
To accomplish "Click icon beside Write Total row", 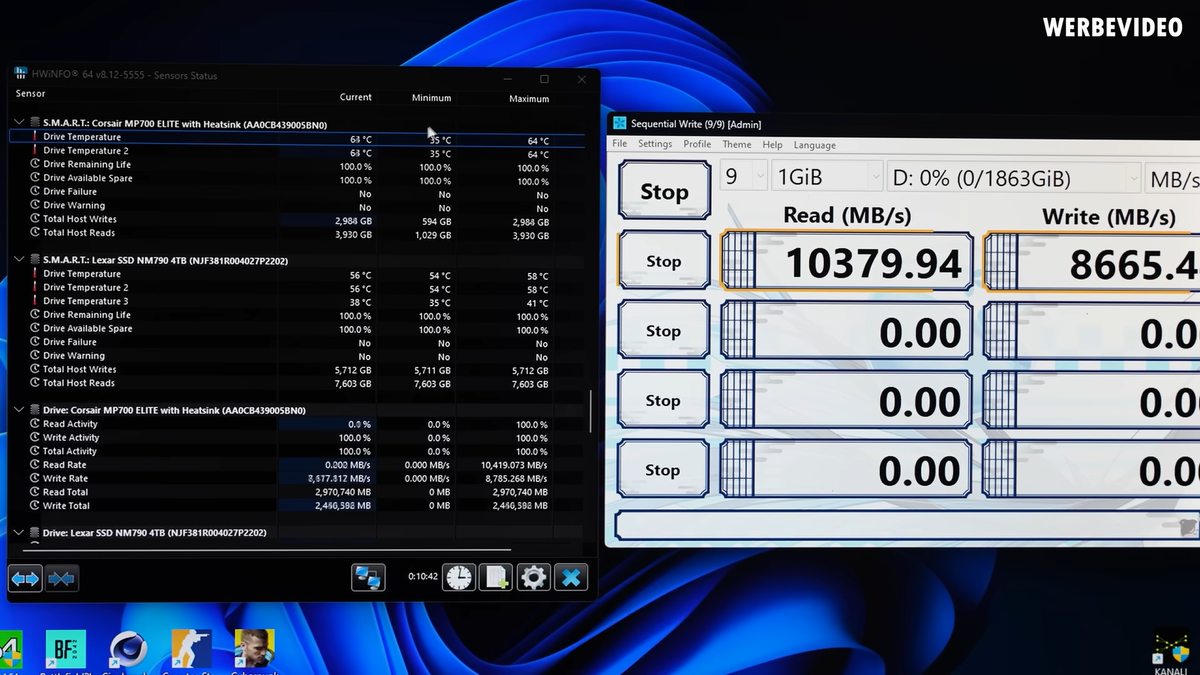I will (x=35, y=506).
